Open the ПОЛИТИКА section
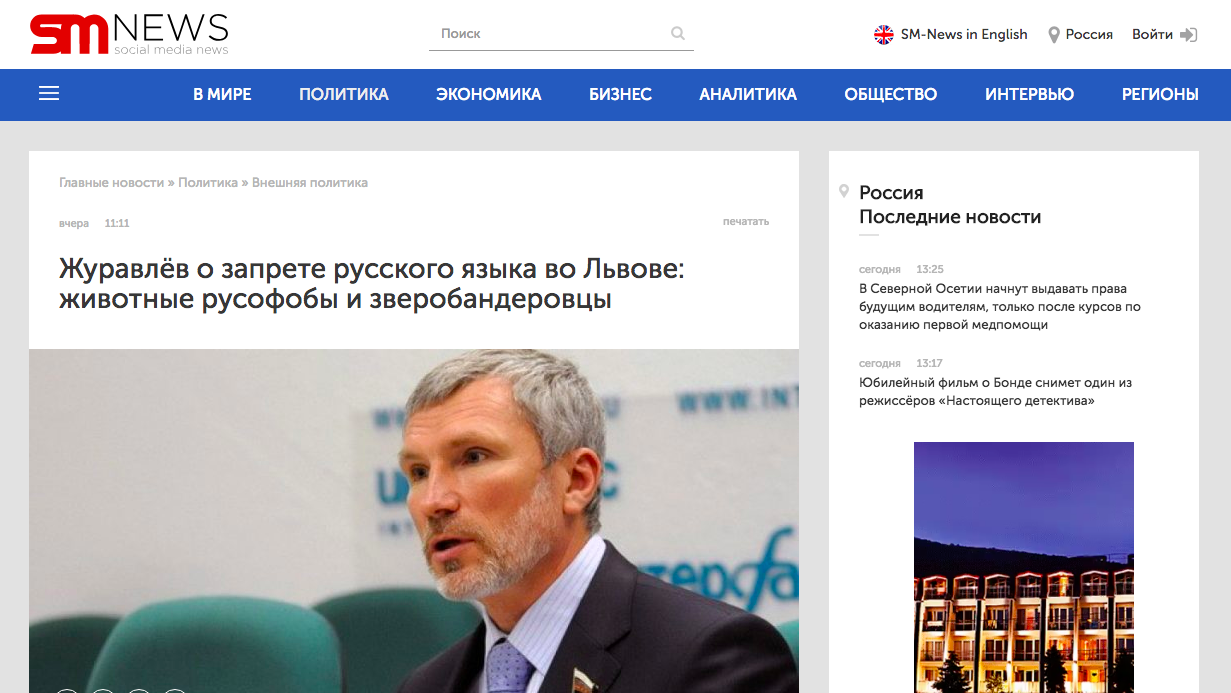Screen dimensions: 1231x693 (x=344, y=94)
